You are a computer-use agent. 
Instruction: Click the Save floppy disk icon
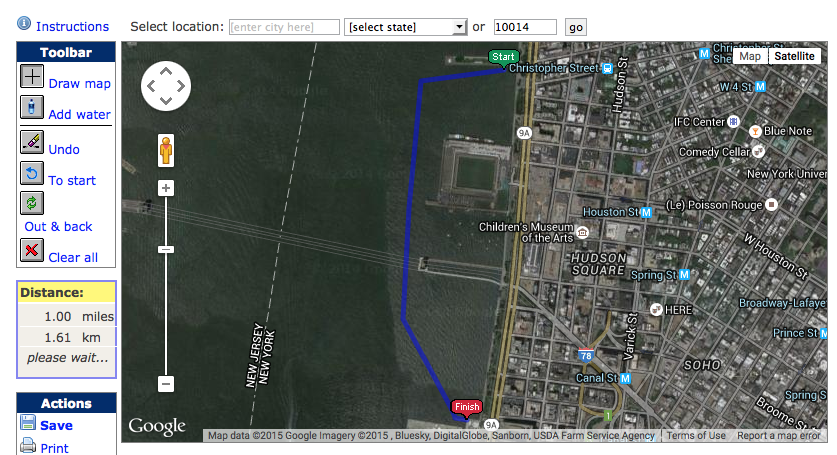tap(28, 422)
